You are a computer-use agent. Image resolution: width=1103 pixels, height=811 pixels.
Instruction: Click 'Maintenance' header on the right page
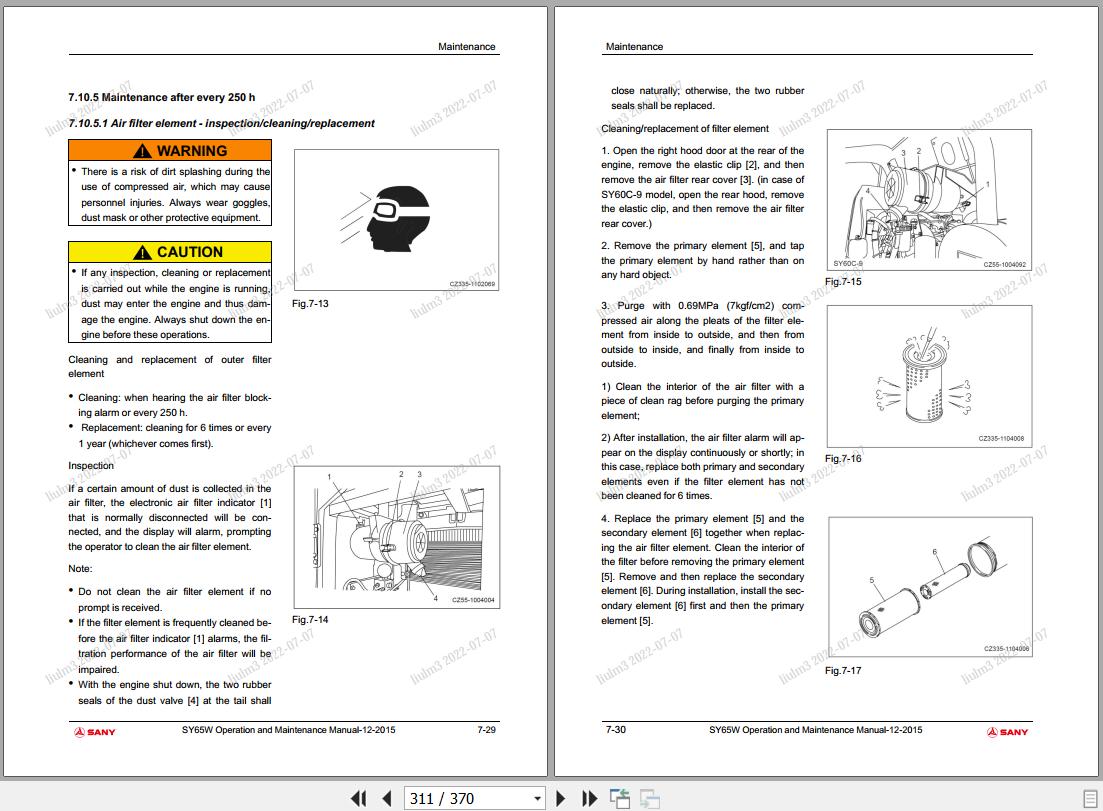[x=634, y=46]
